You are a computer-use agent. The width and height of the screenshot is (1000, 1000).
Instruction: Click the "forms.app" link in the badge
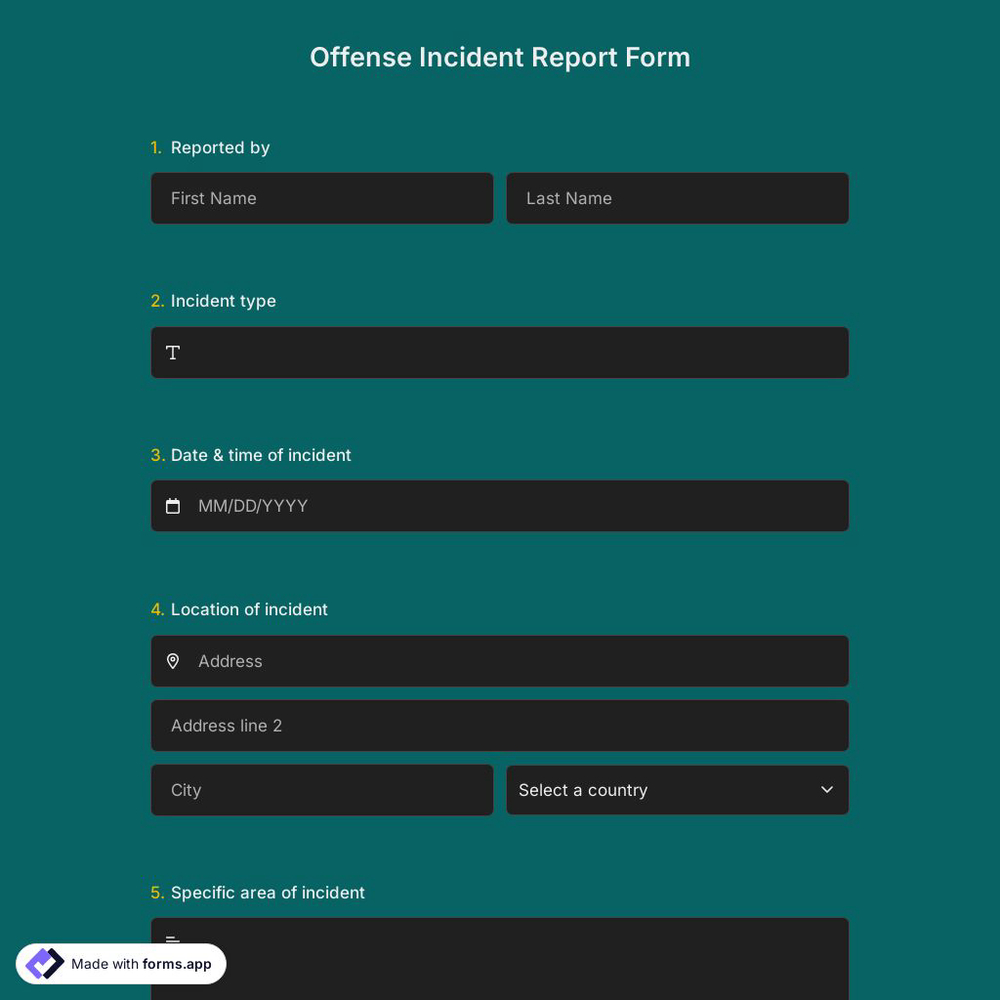(177, 964)
